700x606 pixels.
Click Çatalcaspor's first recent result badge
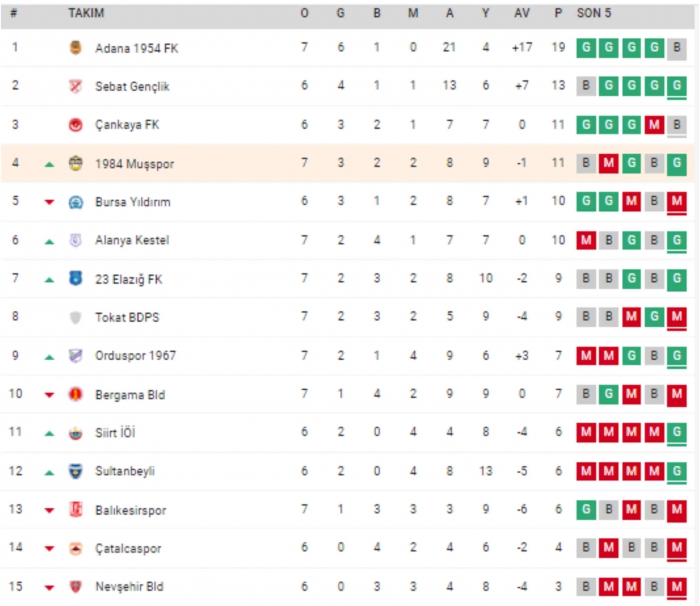point(587,548)
